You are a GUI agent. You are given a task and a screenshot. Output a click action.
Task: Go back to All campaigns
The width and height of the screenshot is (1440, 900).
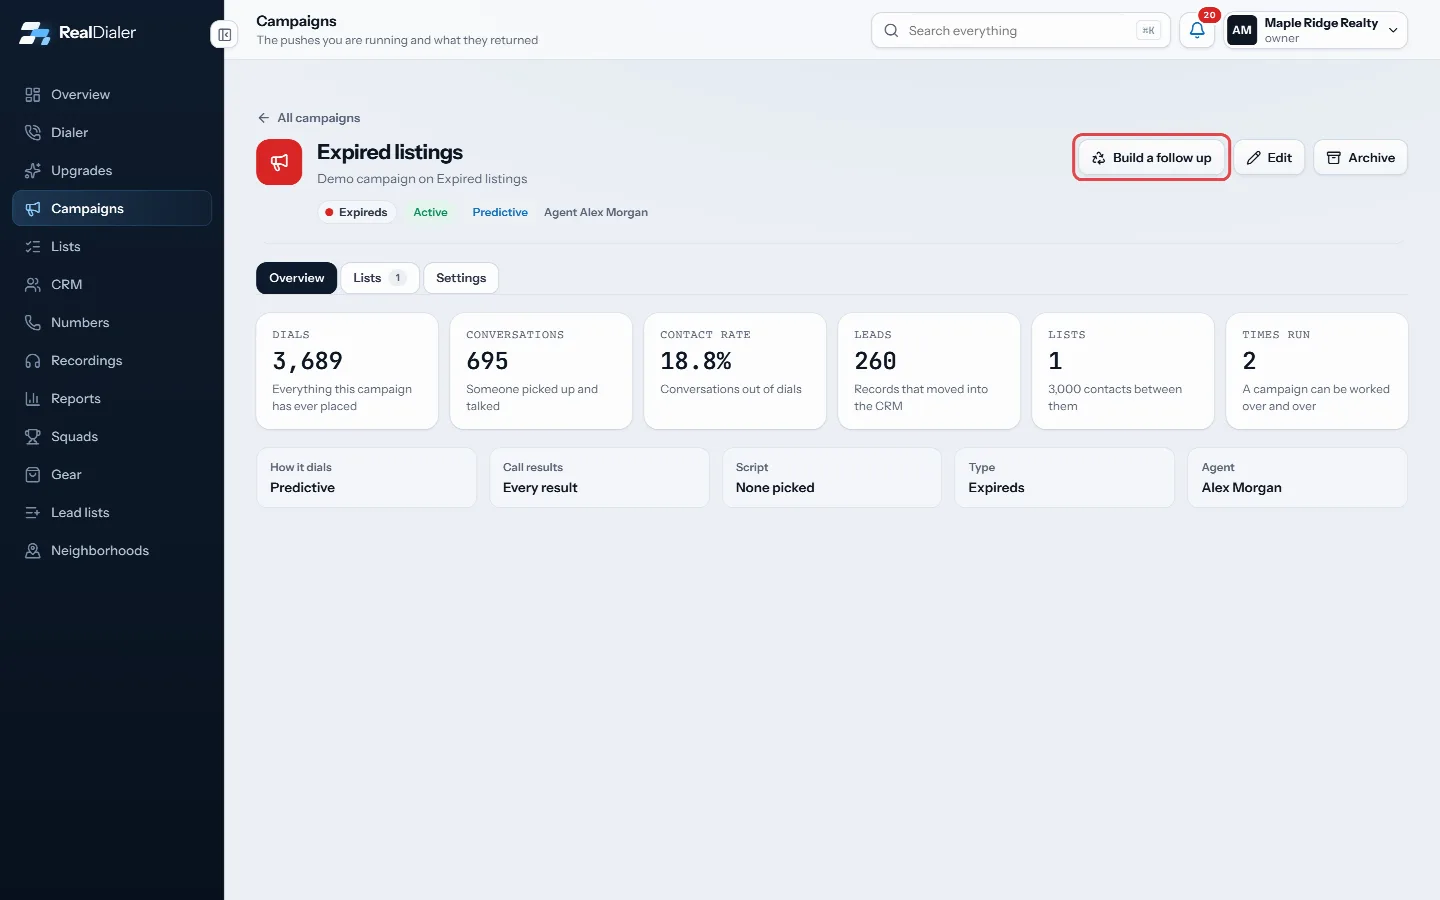tap(309, 118)
